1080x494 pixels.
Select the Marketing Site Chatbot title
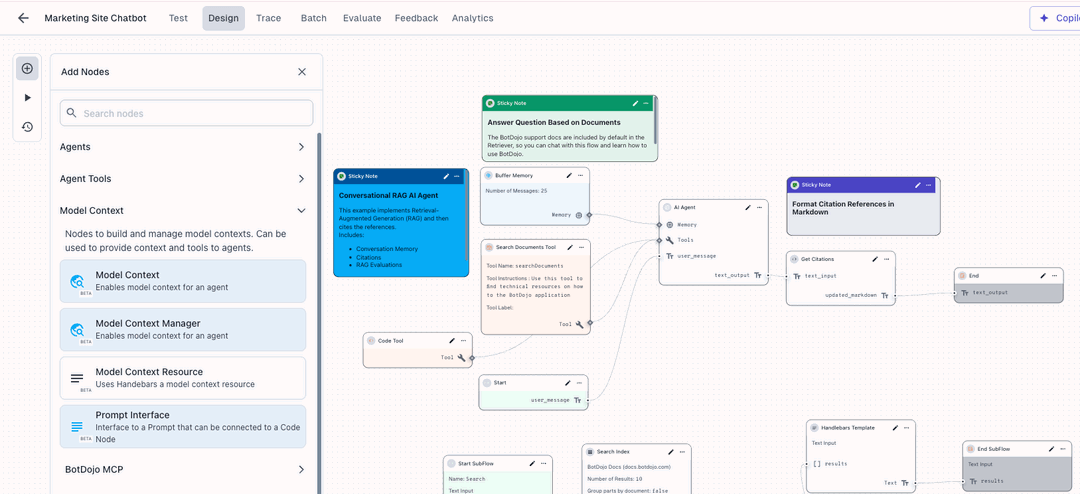click(x=95, y=19)
